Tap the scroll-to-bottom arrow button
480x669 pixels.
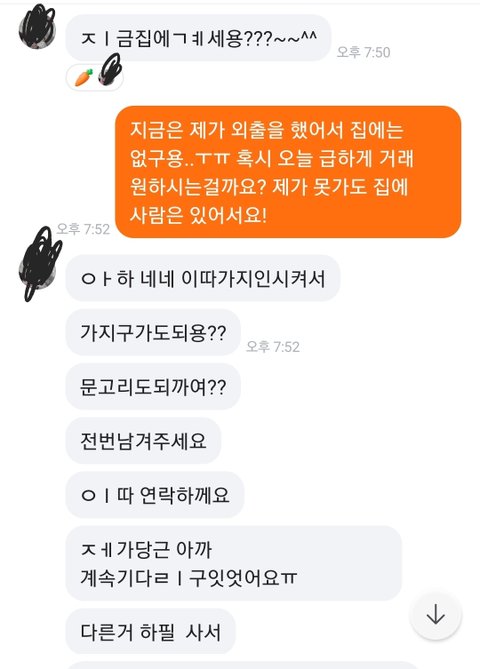[435, 615]
